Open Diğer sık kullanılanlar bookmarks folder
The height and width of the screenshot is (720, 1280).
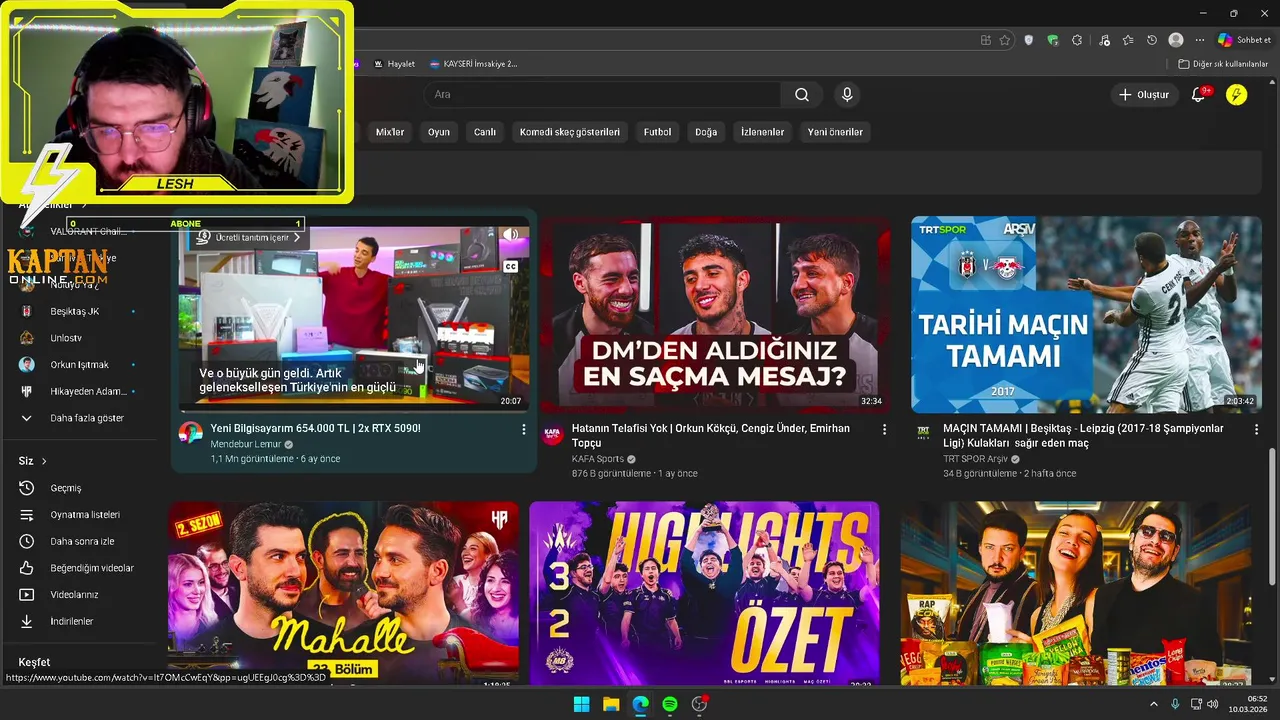(x=1224, y=64)
